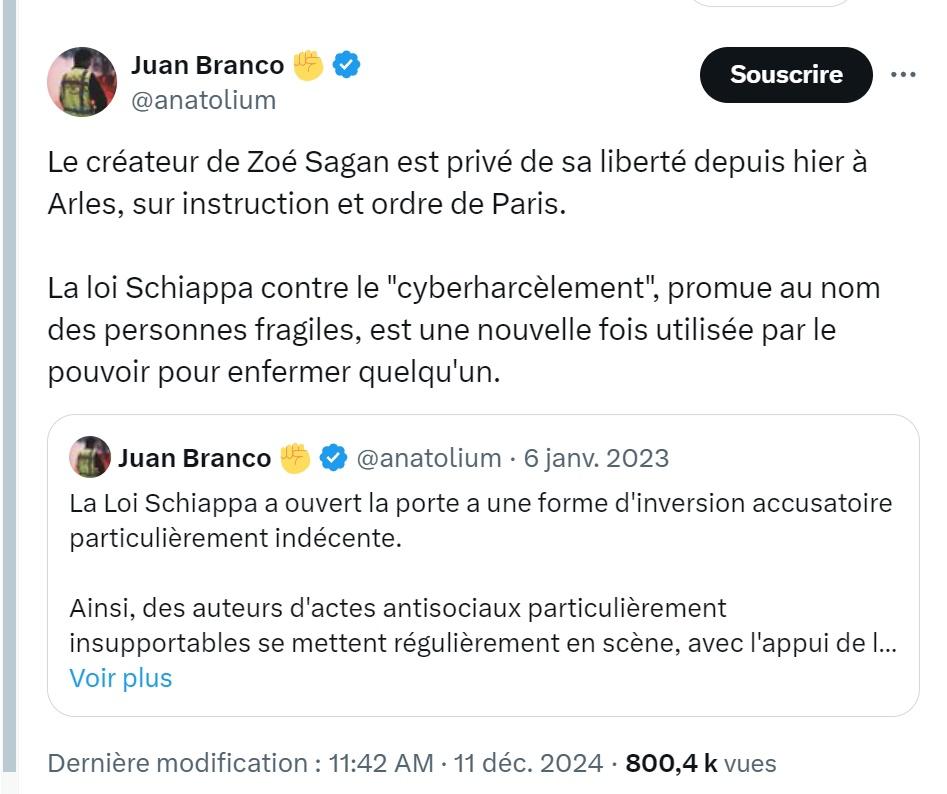Click the Juan Branco name in the quoted tweet
This screenshot has height=794, width=947.
(x=194, y=458)
